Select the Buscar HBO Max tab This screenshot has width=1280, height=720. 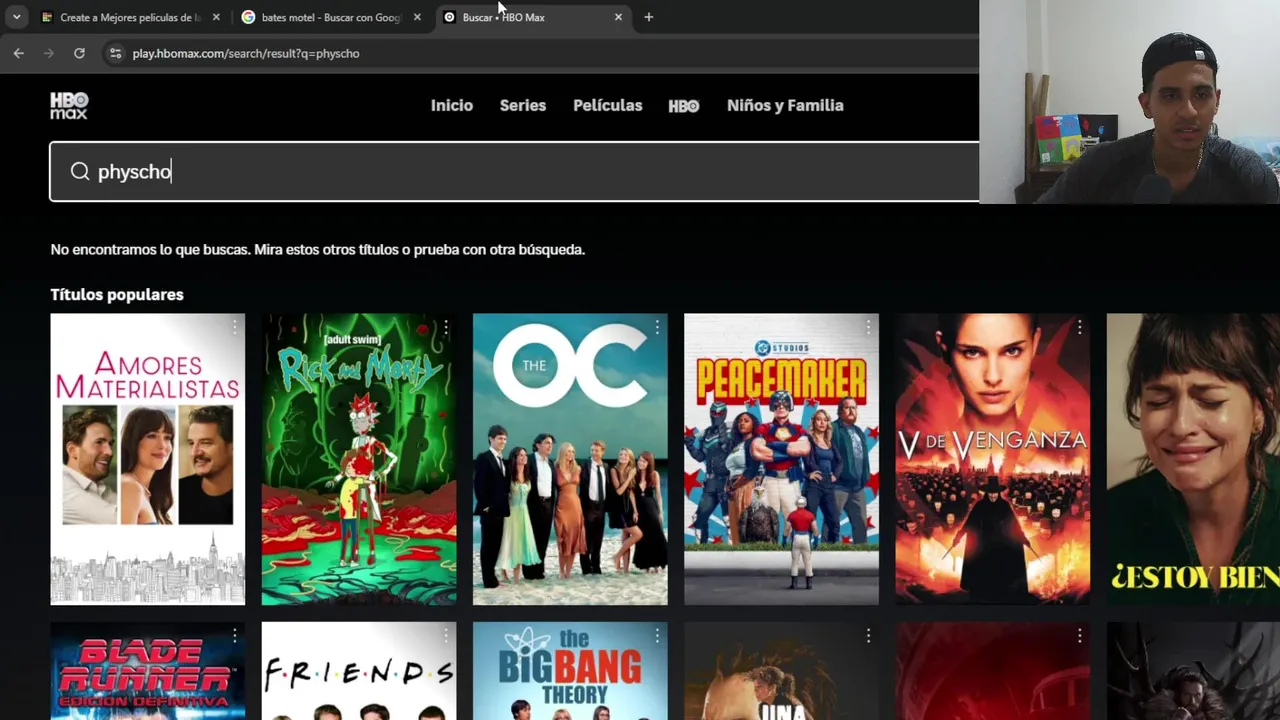[x=533, y=17]
